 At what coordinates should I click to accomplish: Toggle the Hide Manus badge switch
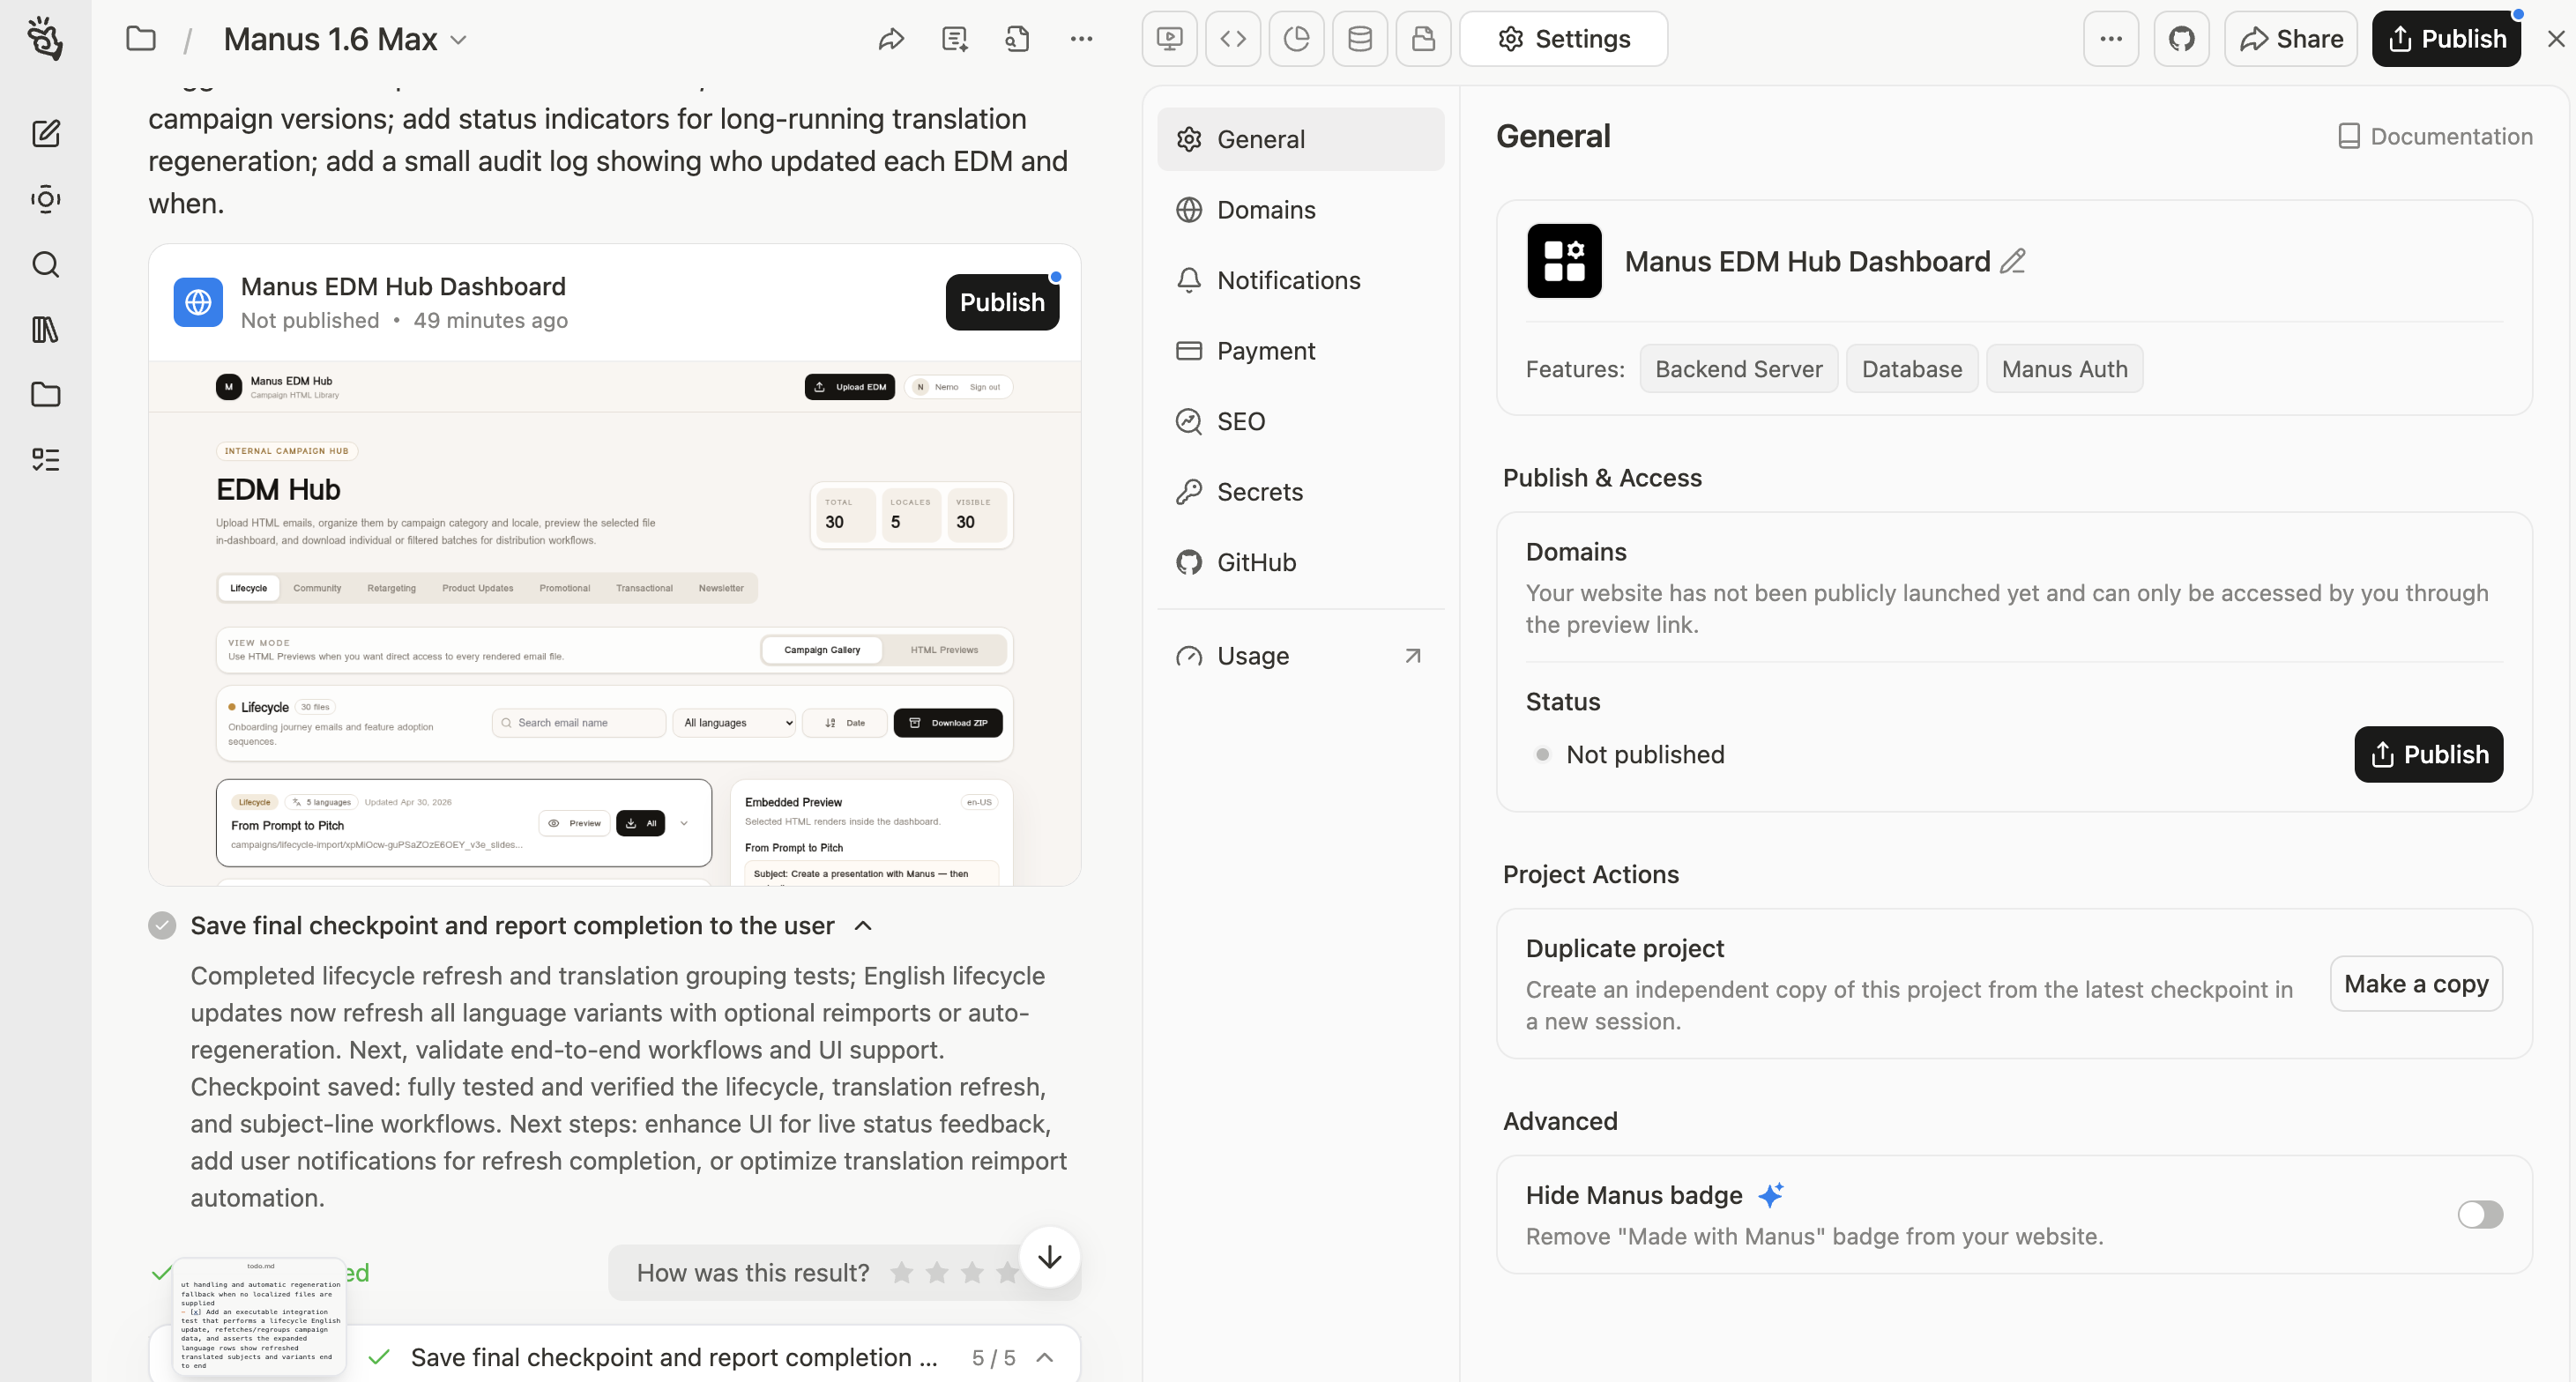pyautogui.click(x=2480, y=1214)
